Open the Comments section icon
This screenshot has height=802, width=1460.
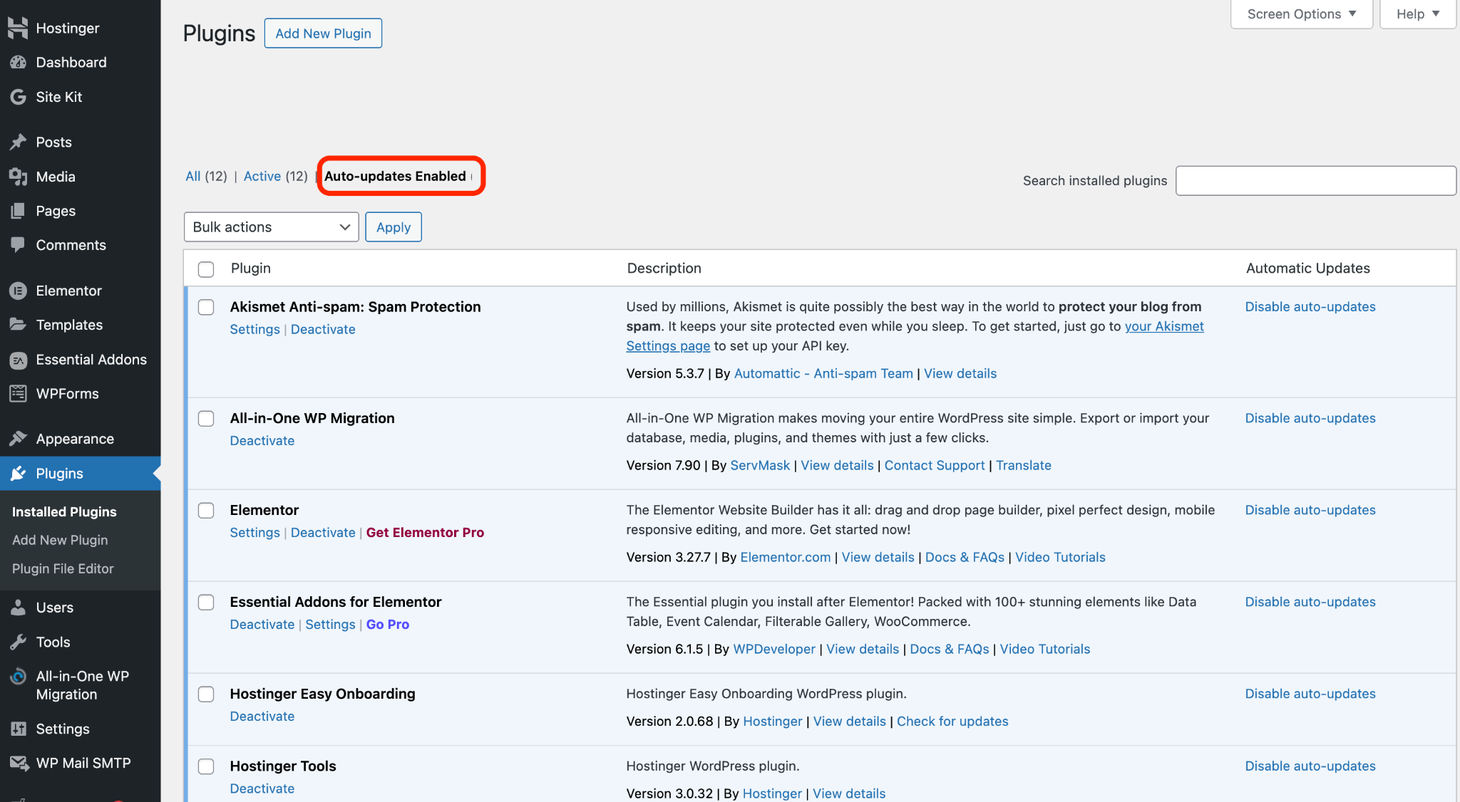coord(20,245)
